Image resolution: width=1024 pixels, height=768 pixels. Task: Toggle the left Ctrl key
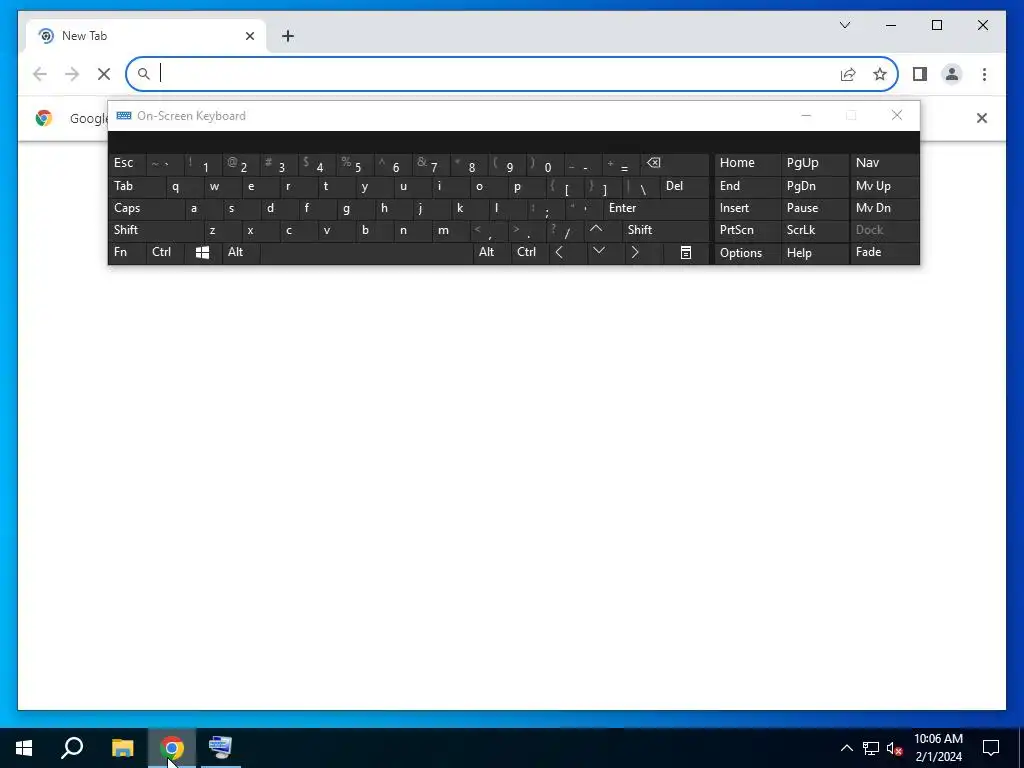[x=165, y=253]
